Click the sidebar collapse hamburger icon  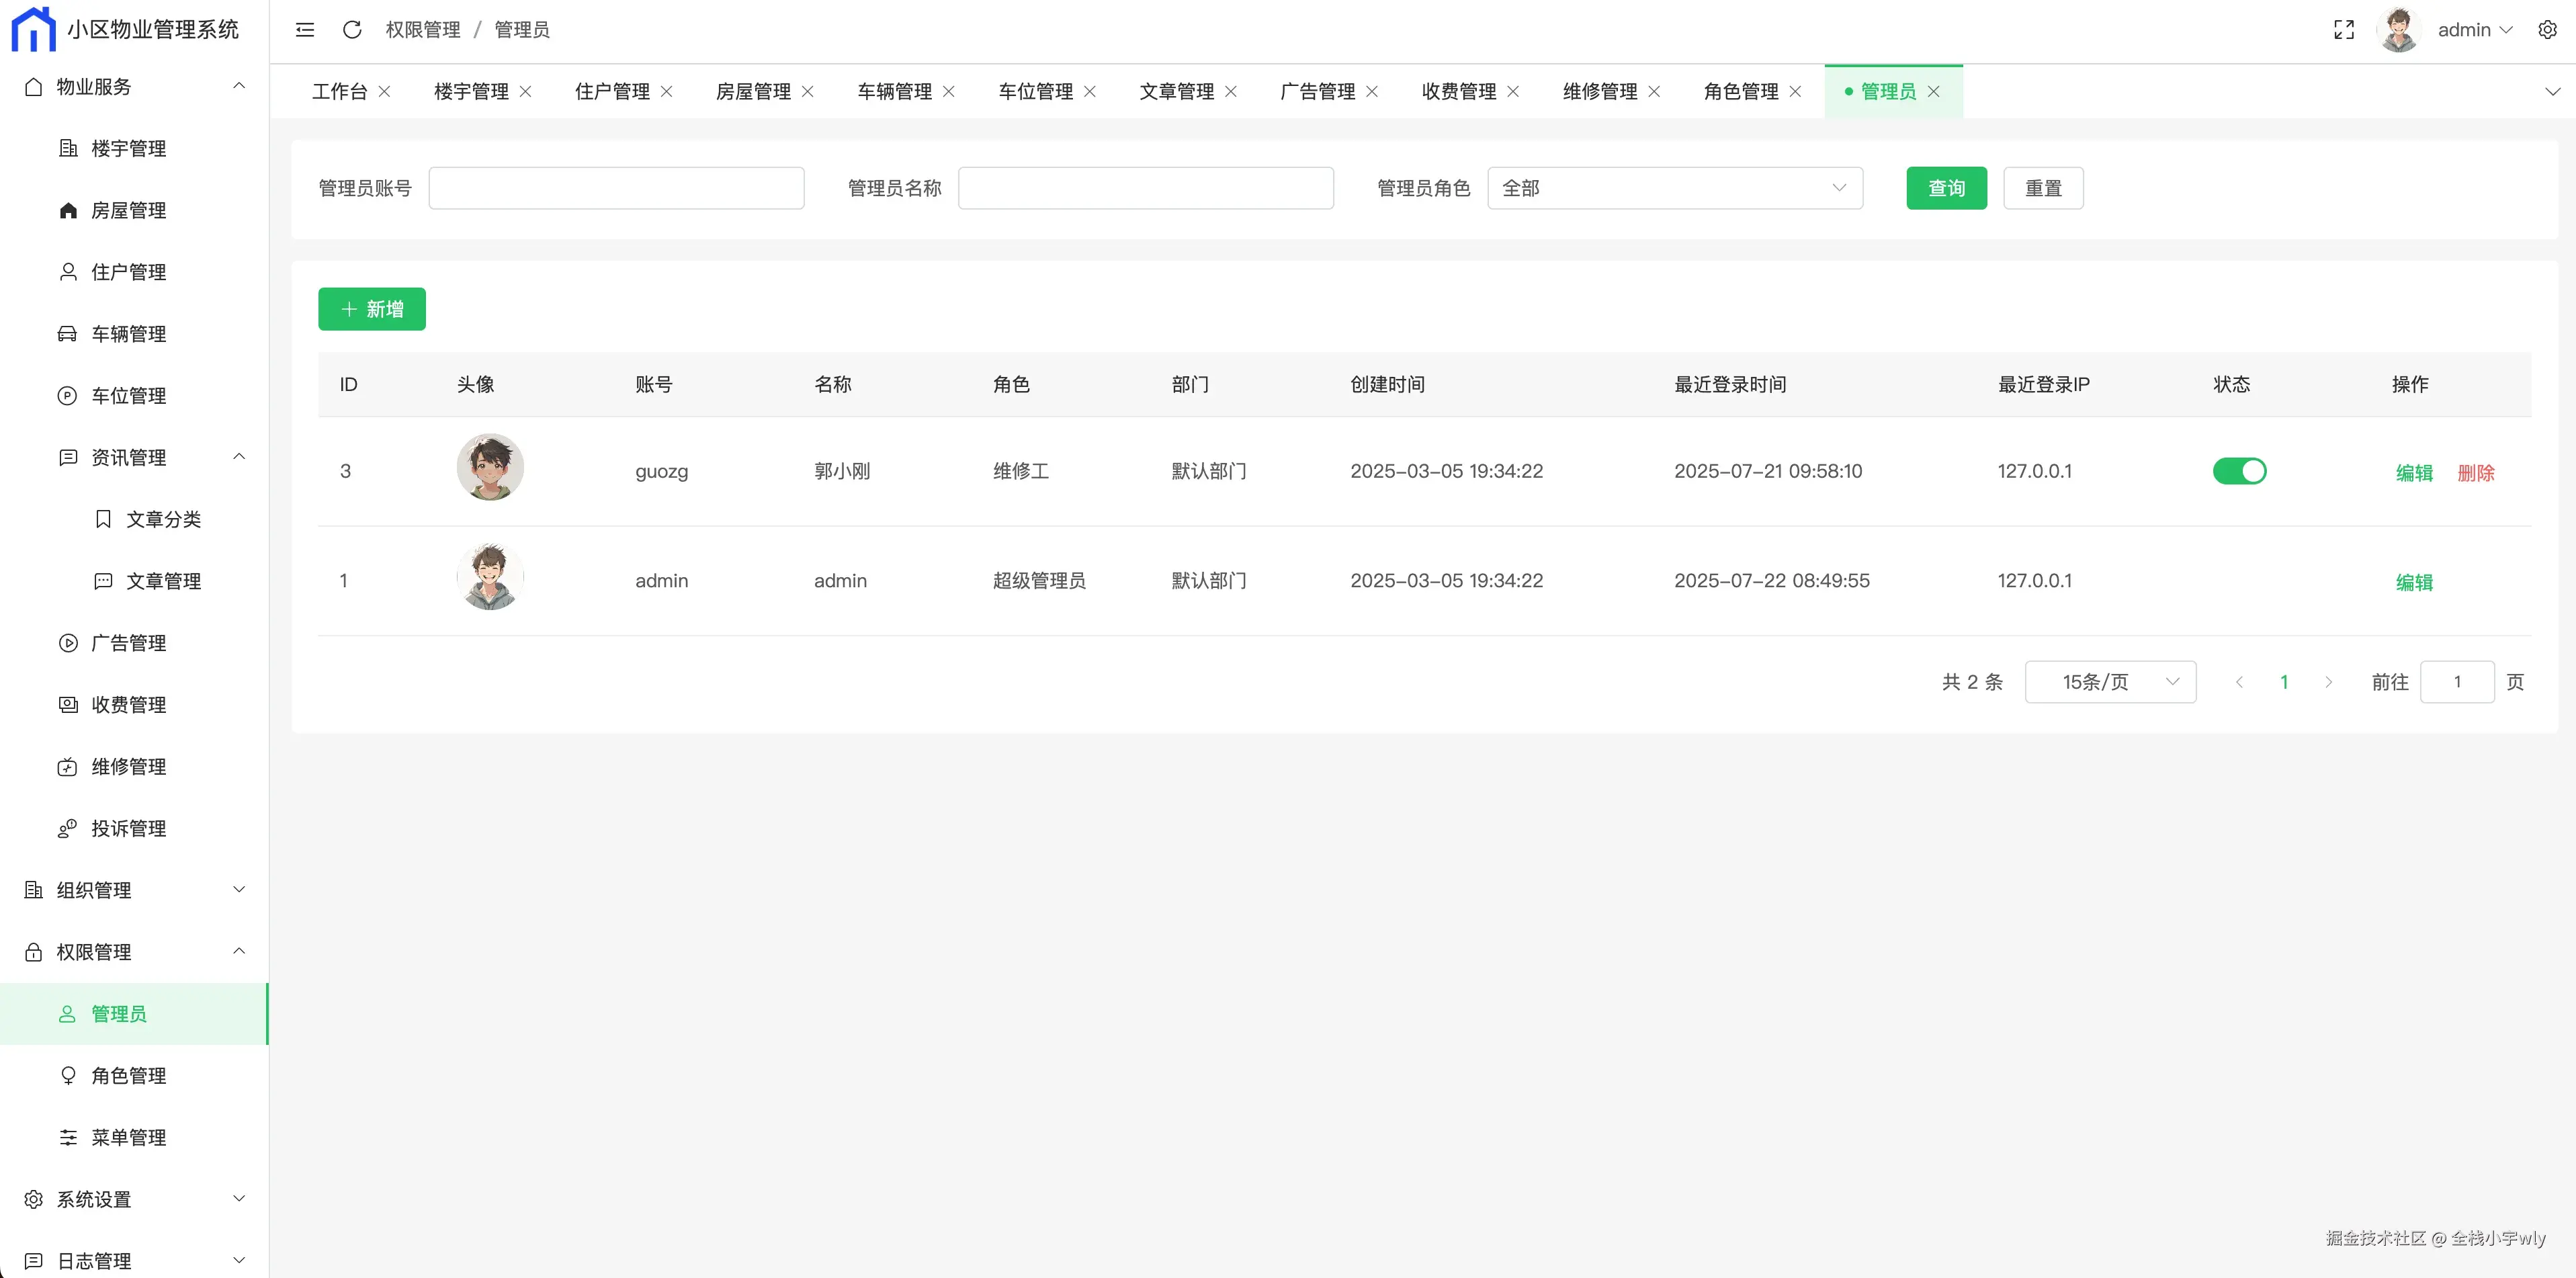[305, 30]
